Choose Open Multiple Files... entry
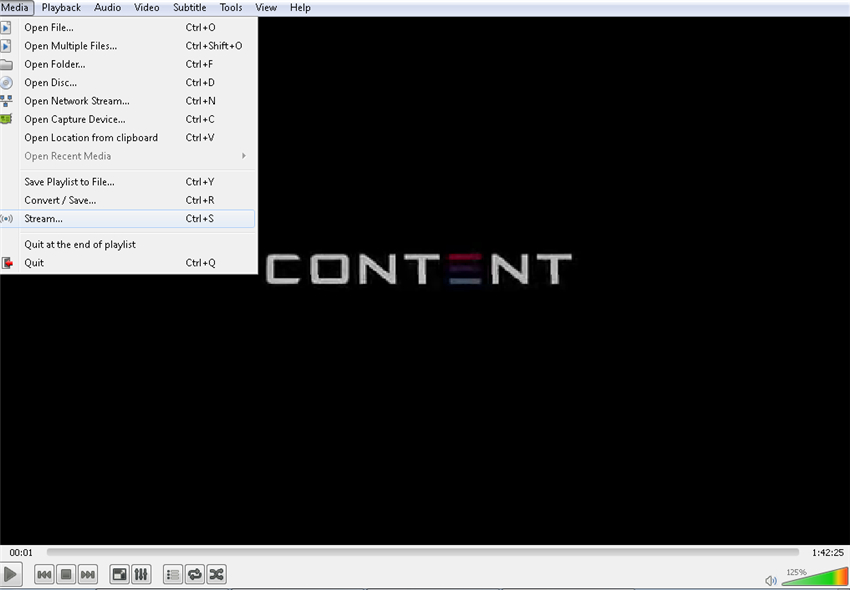This screenshot has height=590, width=850. [128, 46]
